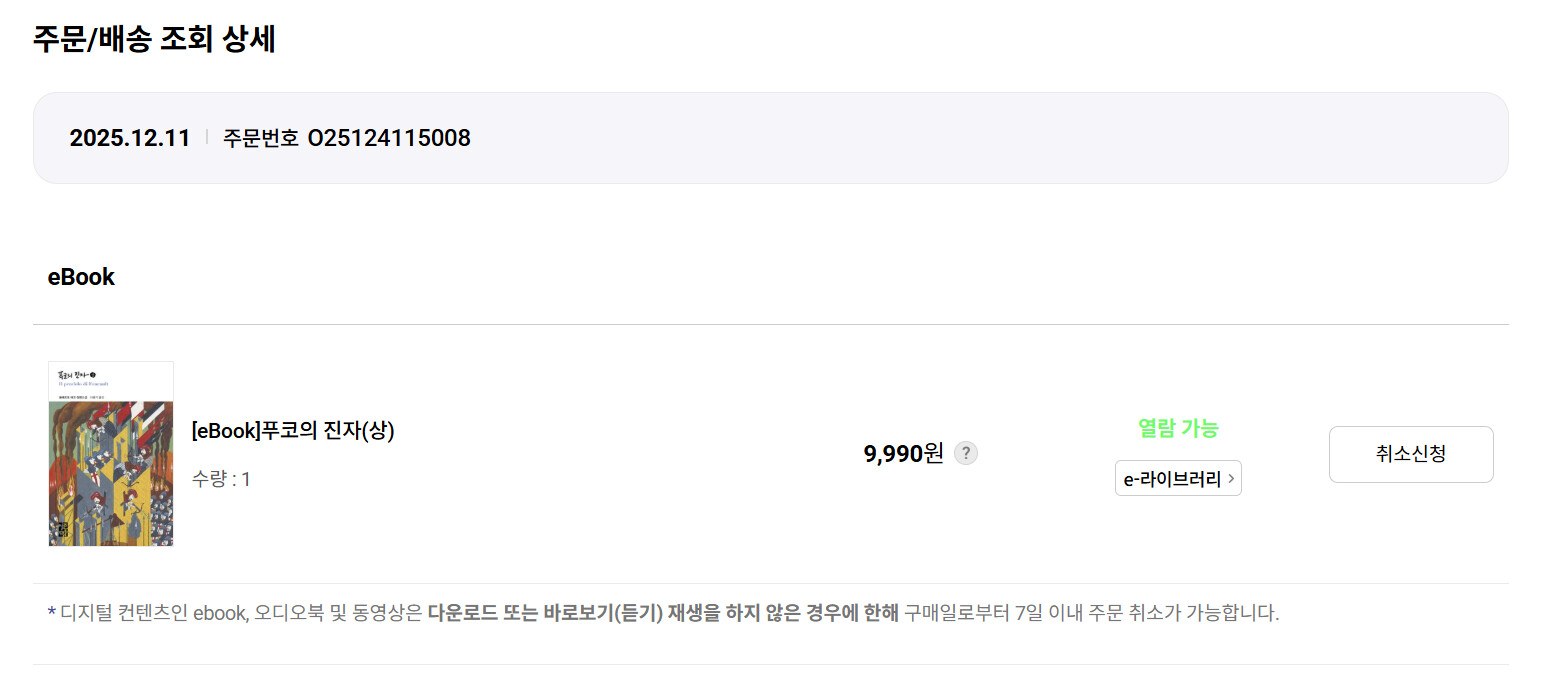1564x694 pixels.
Task: Click the 주문번호 label
Action: pos(260,138)
